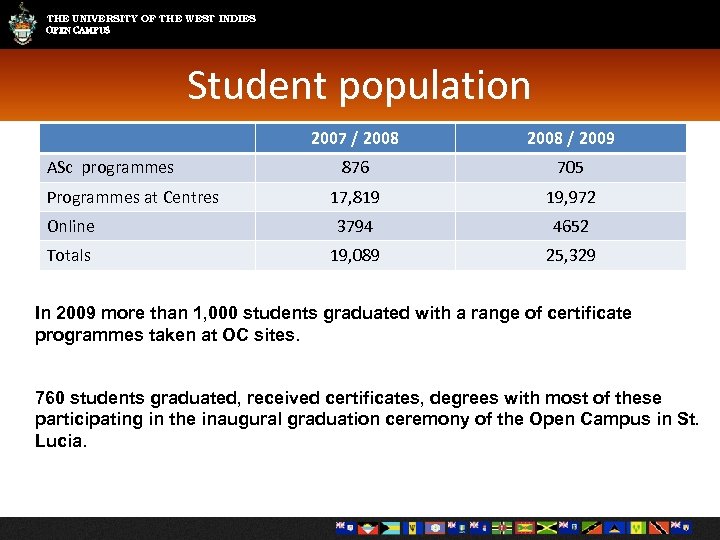Click the cell with value 4652
Viewport: 720px width, 540px height.
click(571, 226)
